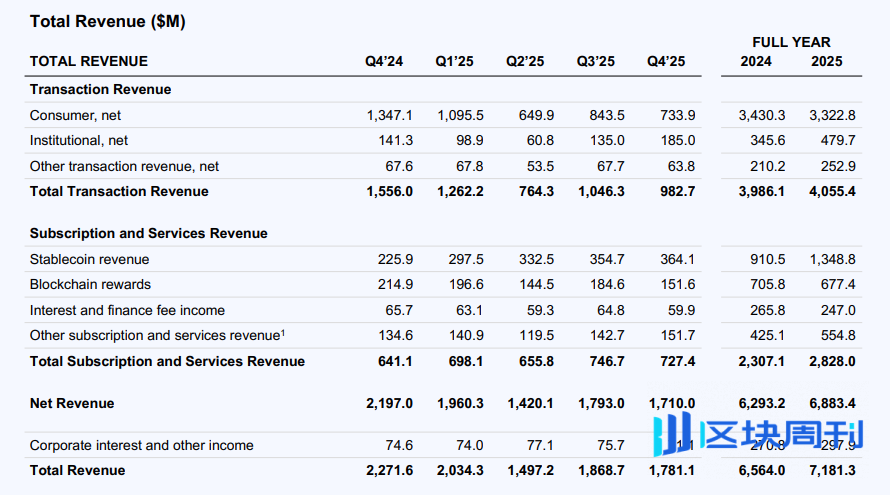Click the Blockchain rewards row label
This screenshot has width=890, height=495.
pos(91,285)
